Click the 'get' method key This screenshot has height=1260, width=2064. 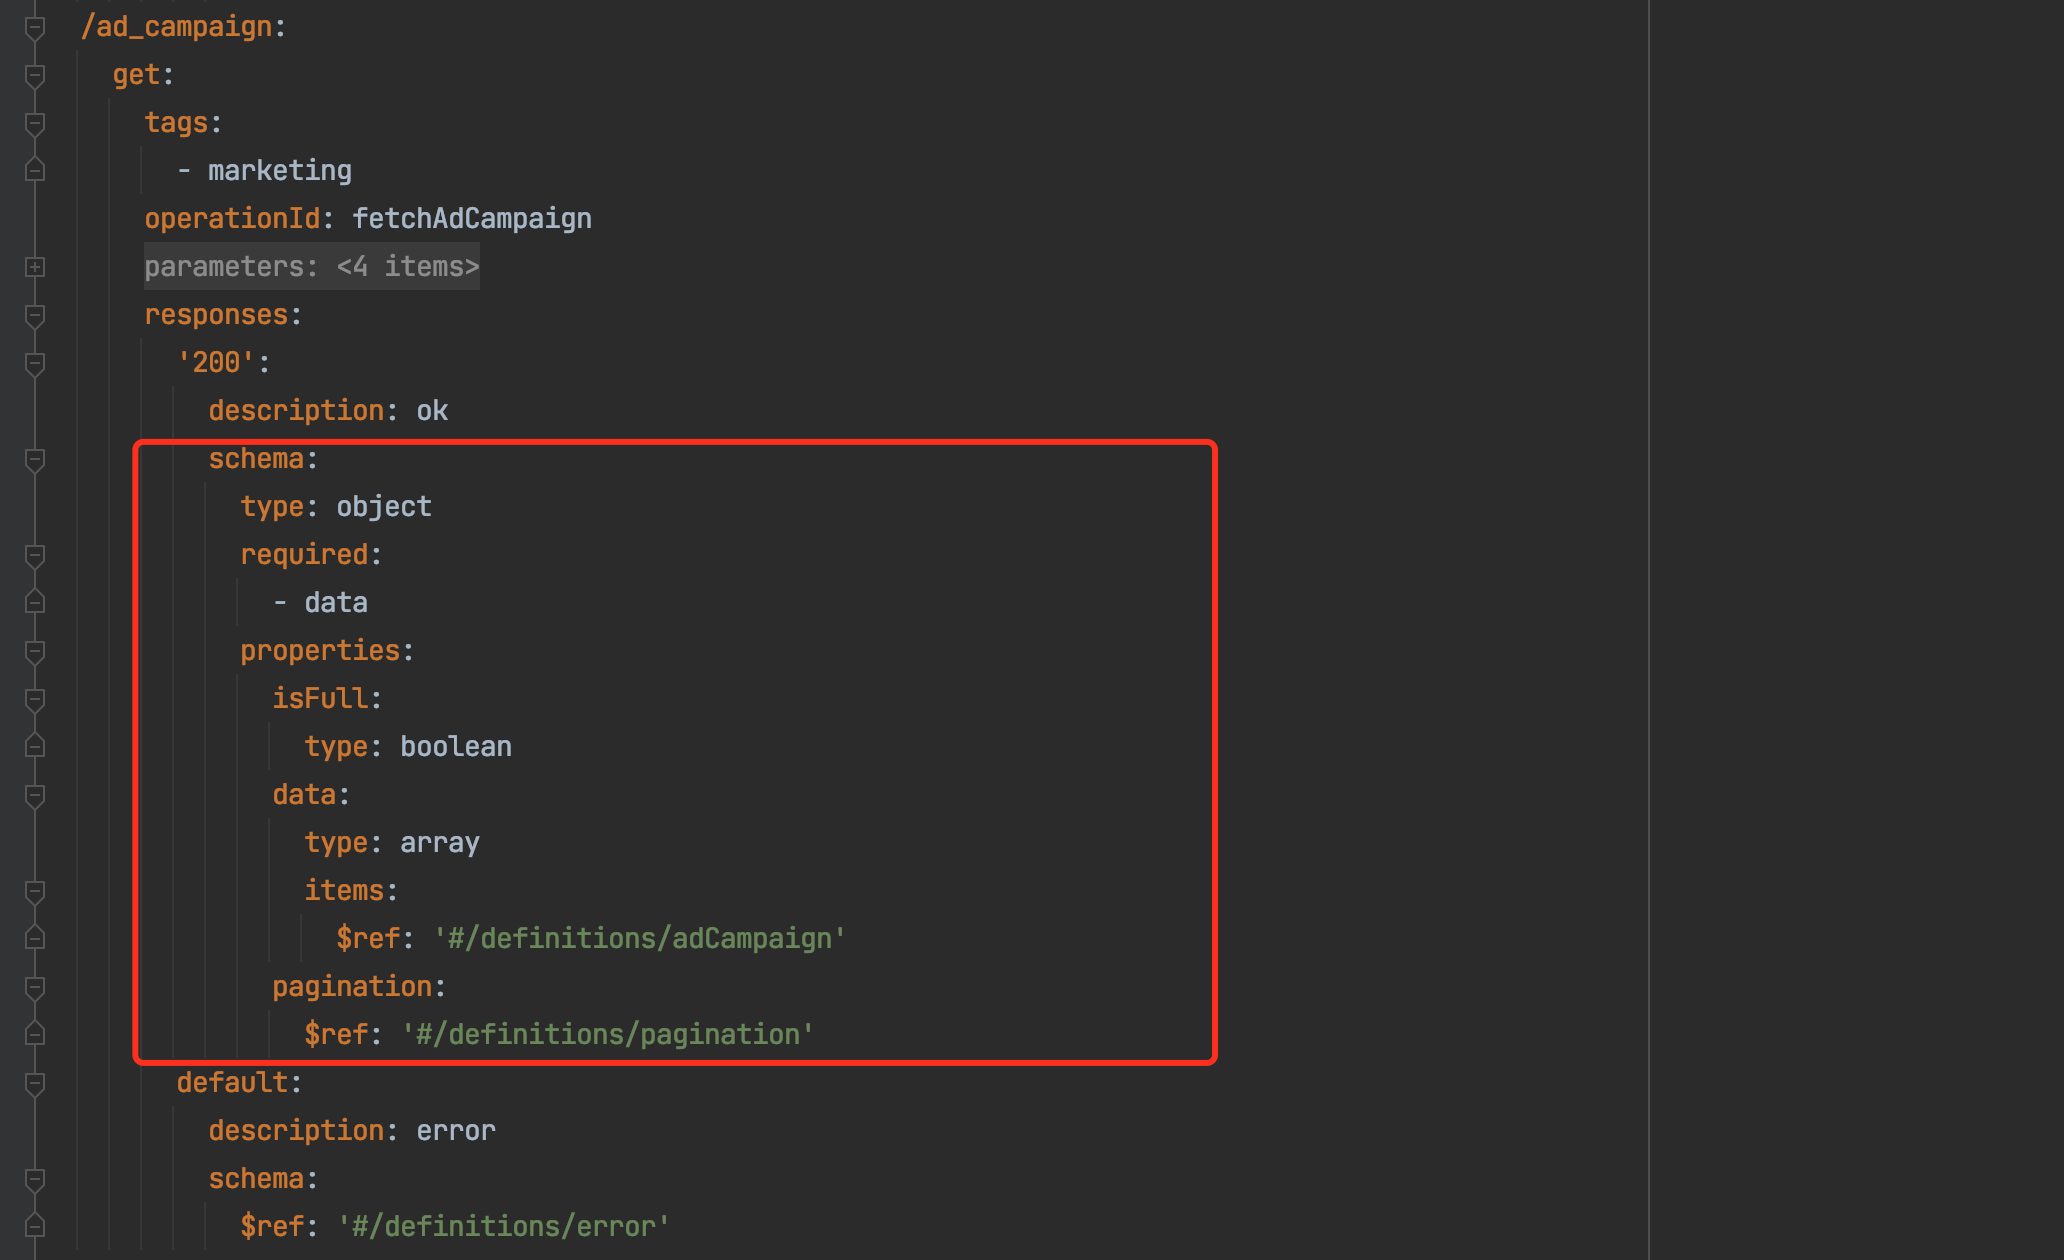[136, 75]
